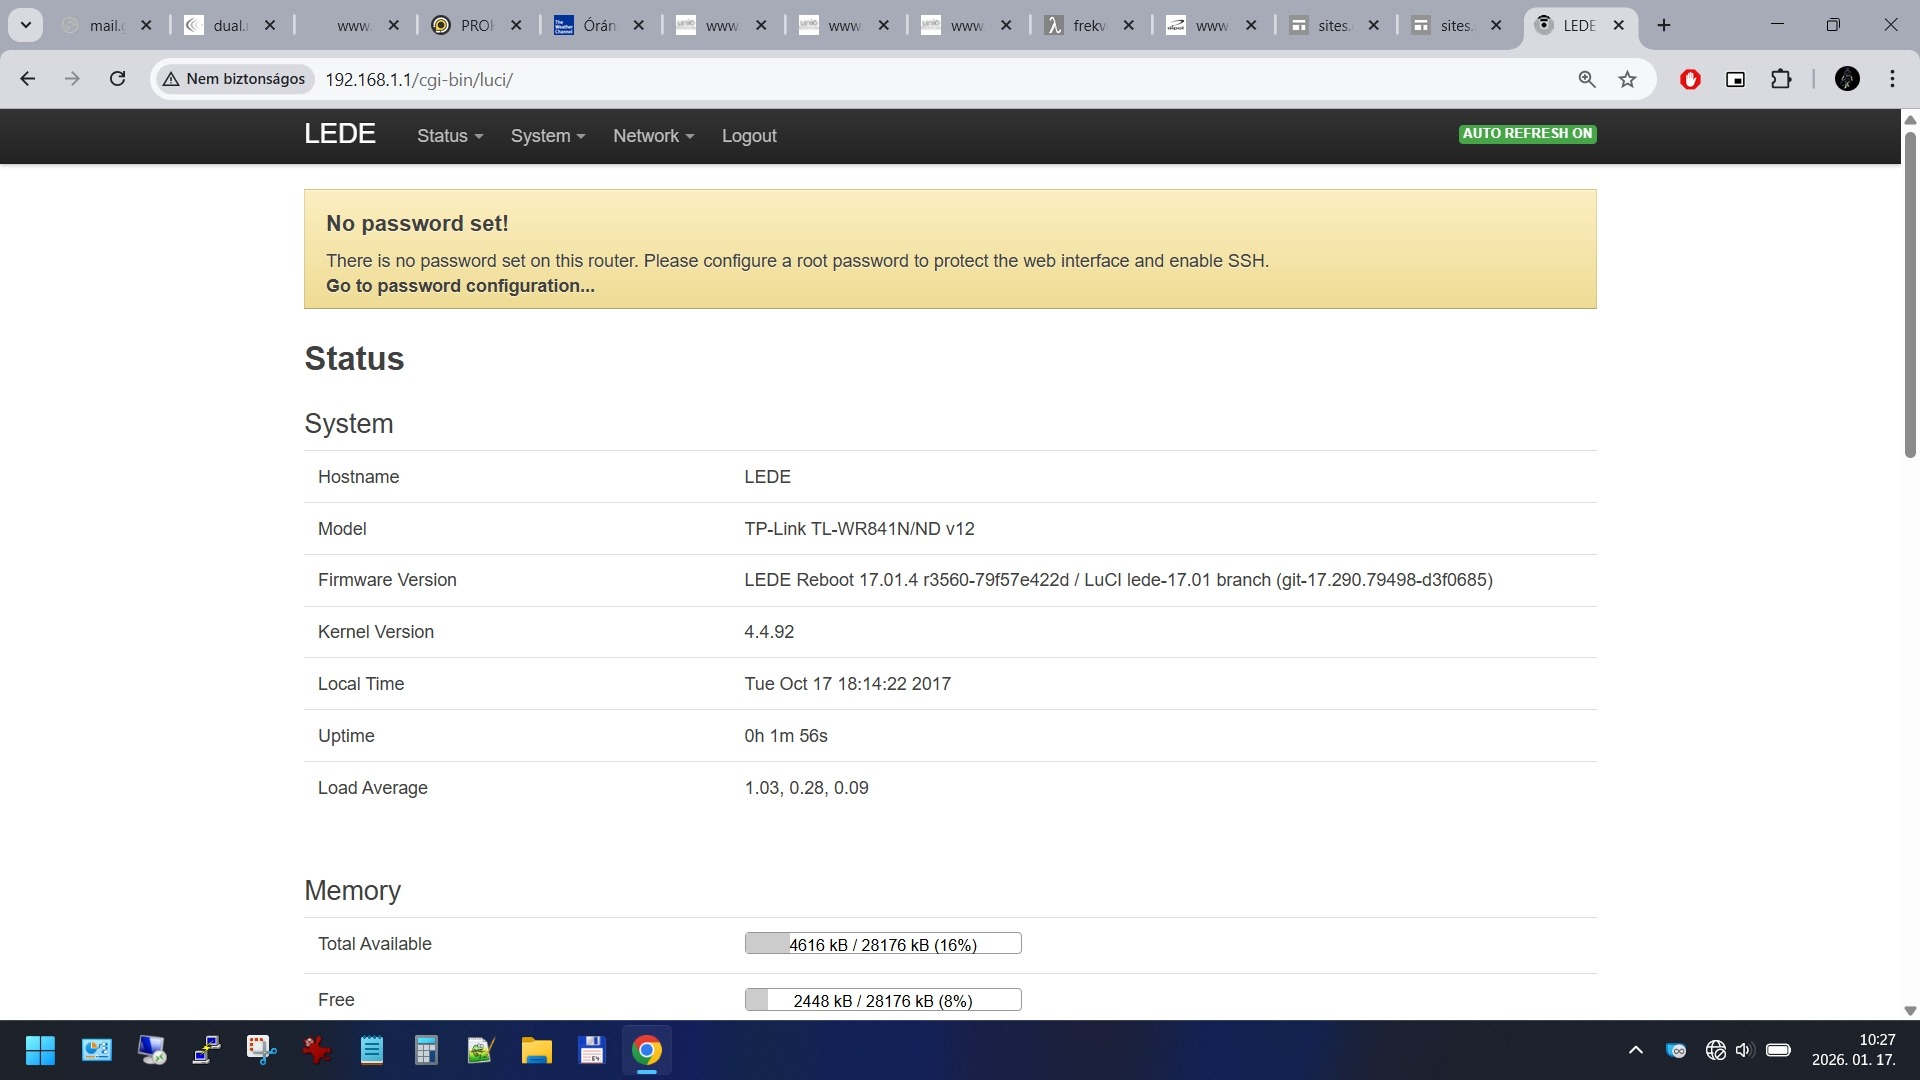This screenshot has width=1920, height=1080.
Task: Reload the current router page
Action: coord(117,79)
